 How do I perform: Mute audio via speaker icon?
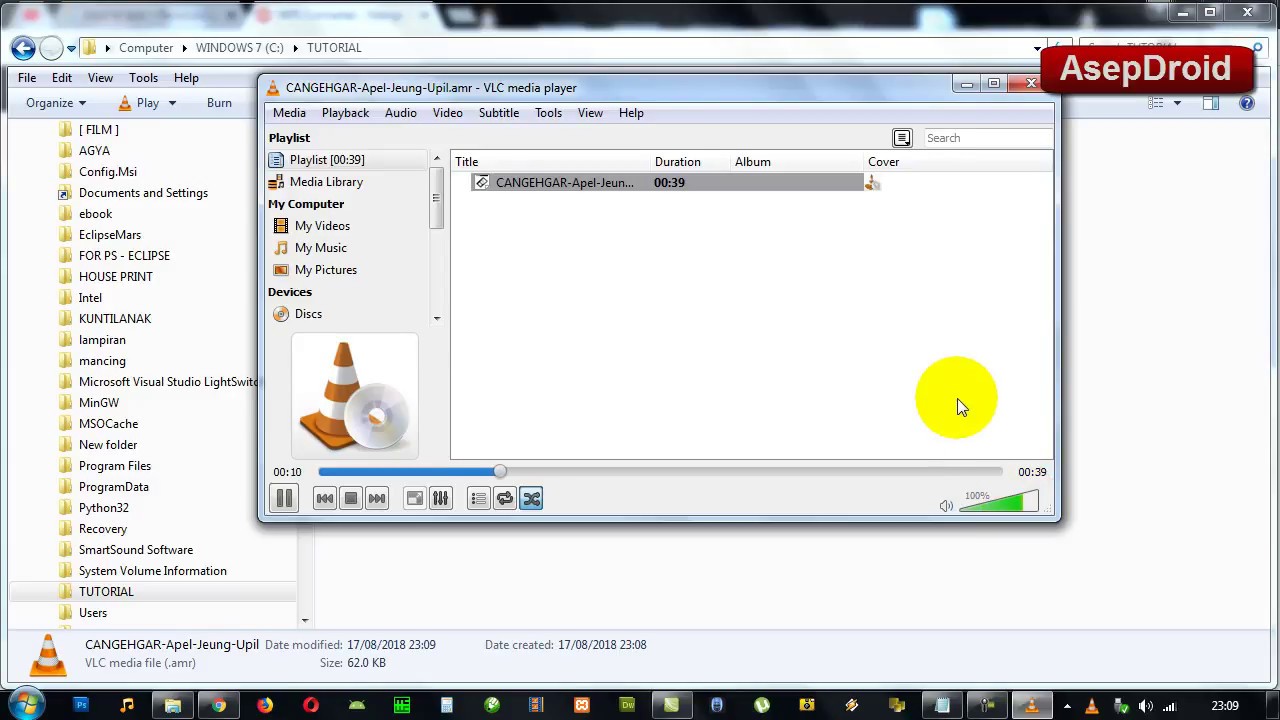click(x=946, y=506)
